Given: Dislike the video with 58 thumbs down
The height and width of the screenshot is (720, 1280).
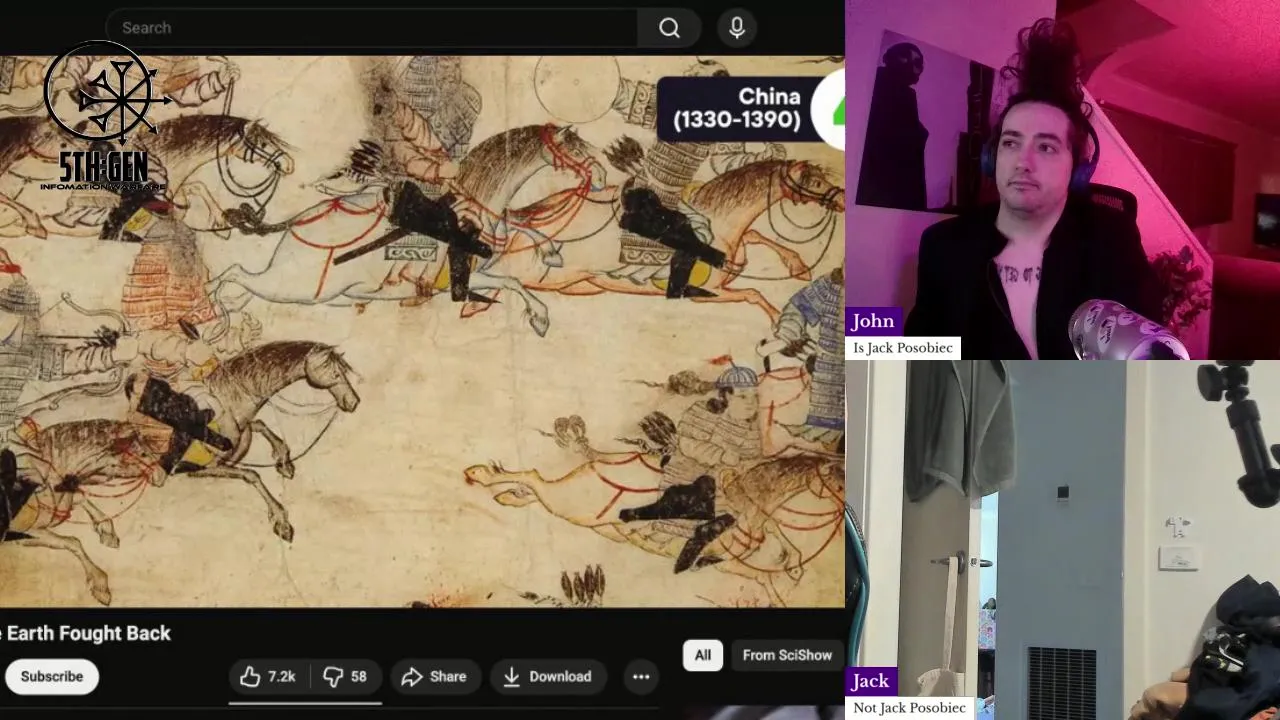Looking at the screenshot, I should click(345, 677).
